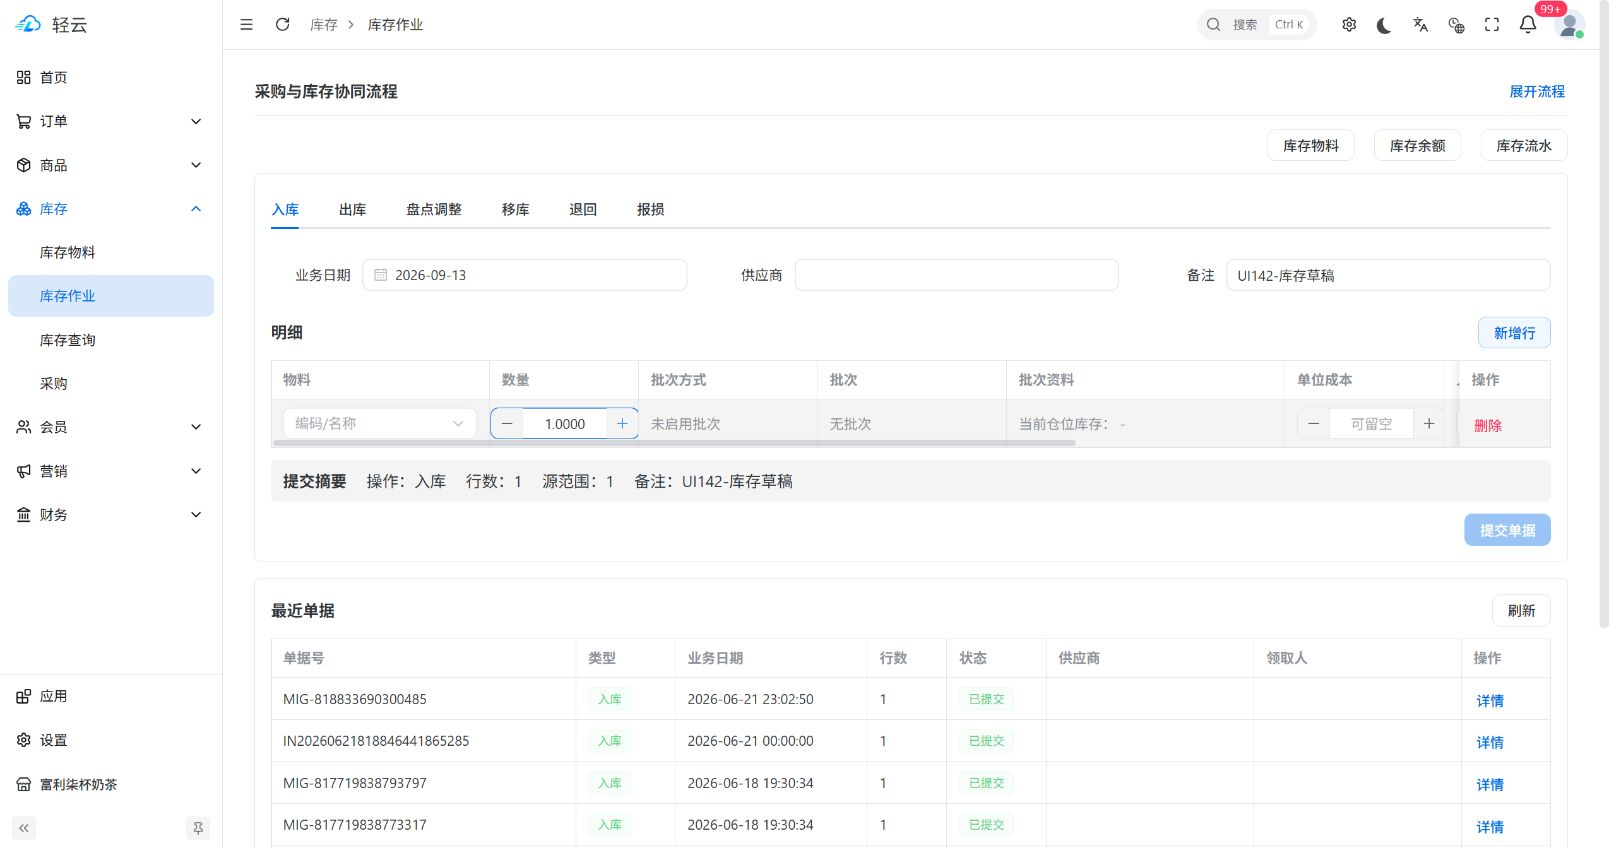
Task: Expand the 商品 menu
Action: (x=111, y=165)
